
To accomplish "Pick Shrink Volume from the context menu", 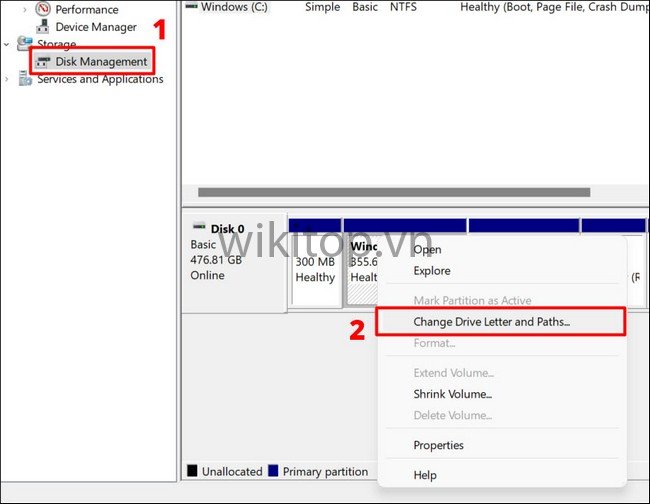I will (452, 394).
